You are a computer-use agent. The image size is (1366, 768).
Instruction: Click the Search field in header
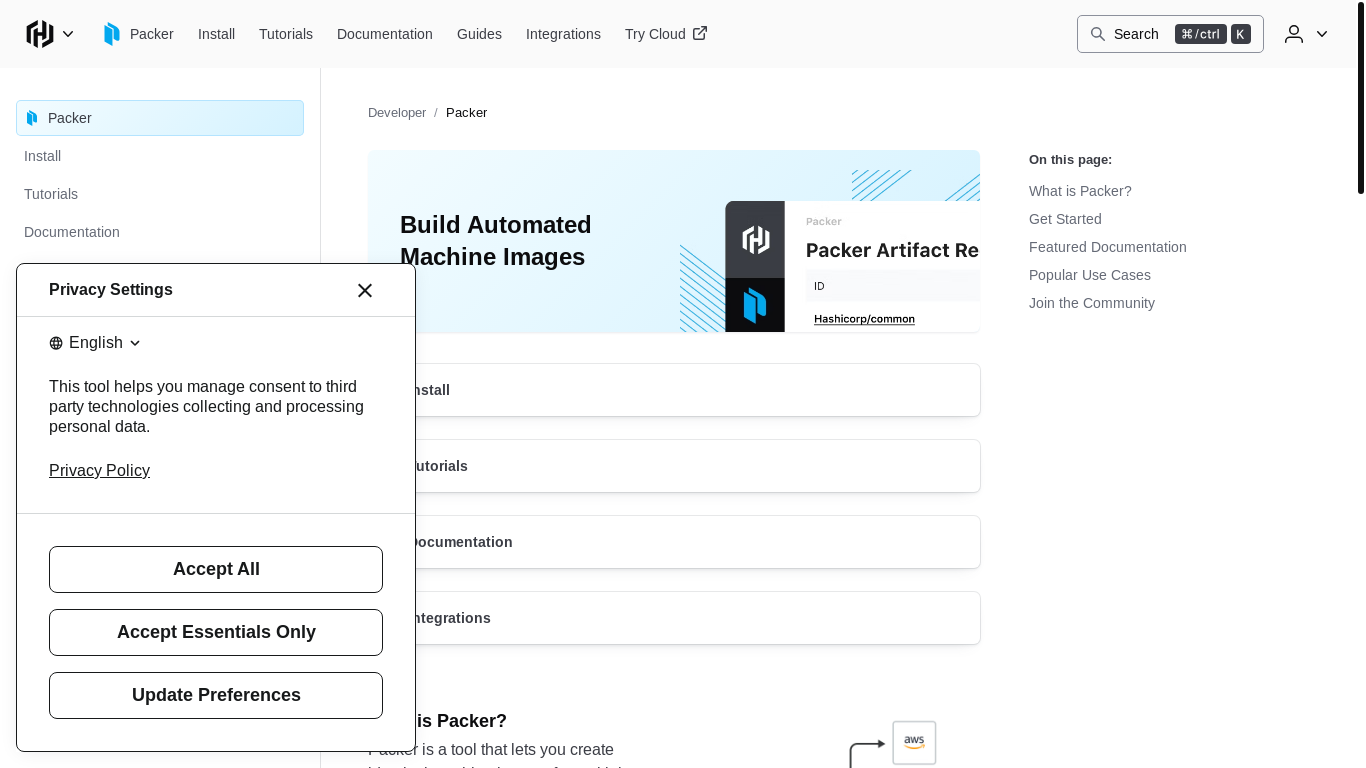[1170, 34]
